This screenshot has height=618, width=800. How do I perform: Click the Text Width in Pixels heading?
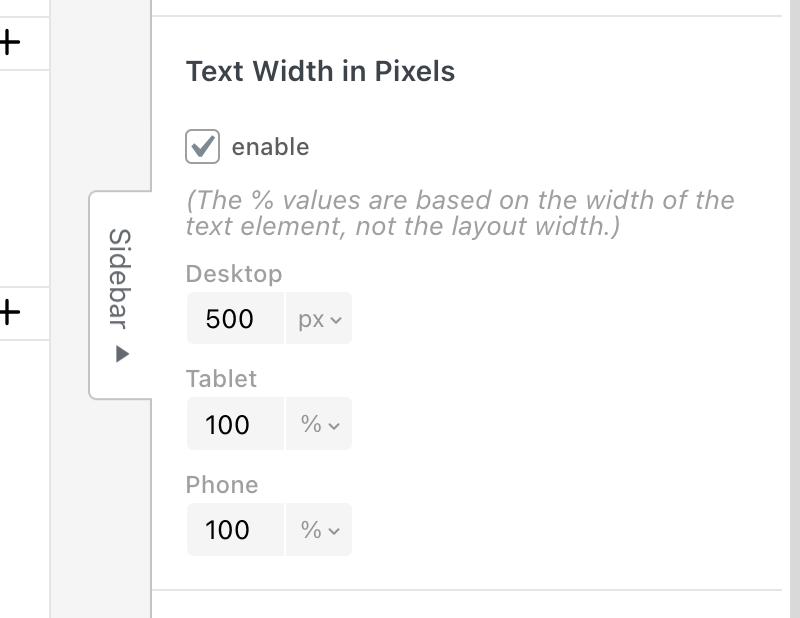click(x=320, y=72)
